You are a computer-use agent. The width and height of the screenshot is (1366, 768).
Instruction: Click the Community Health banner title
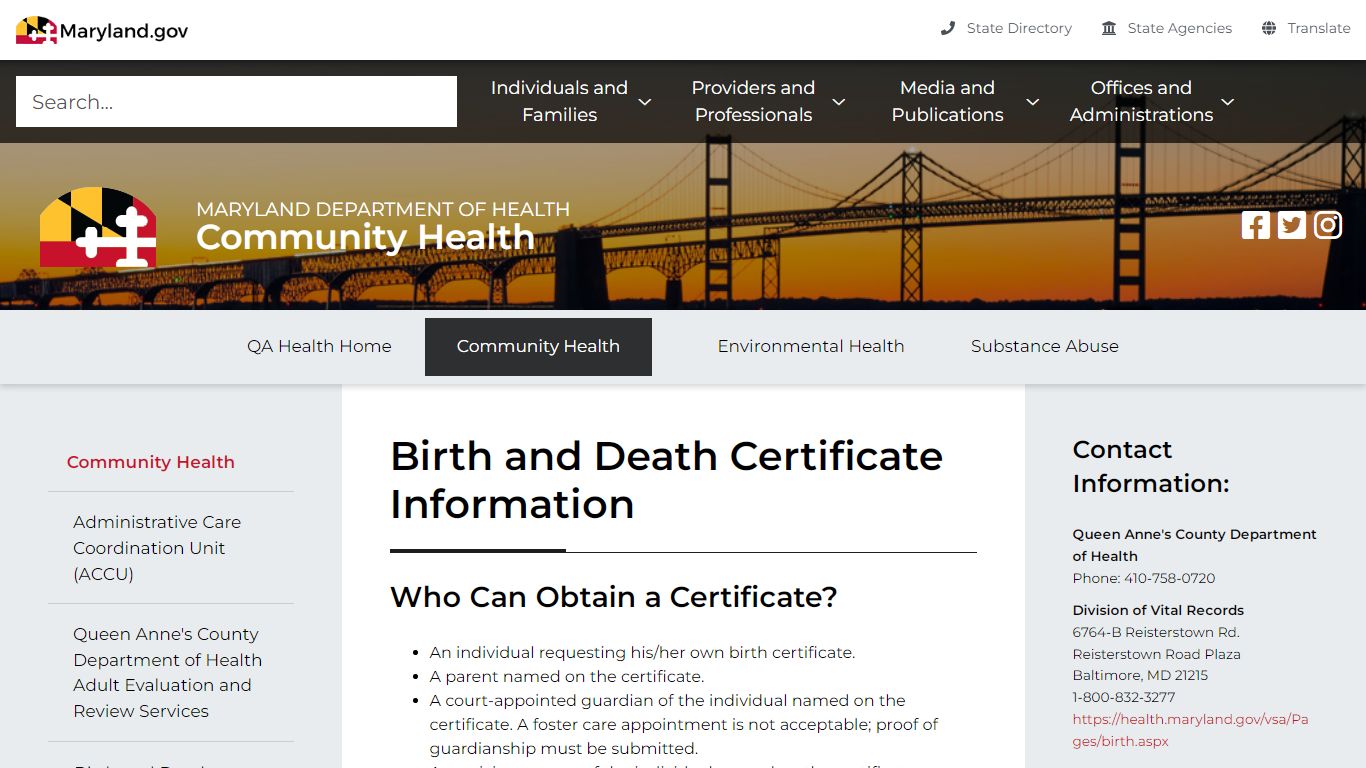365,238
